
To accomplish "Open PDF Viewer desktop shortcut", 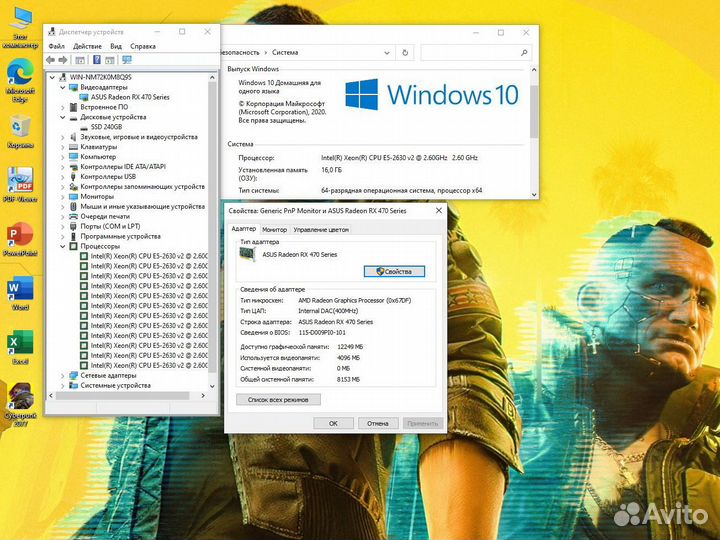I will [20, 185].
